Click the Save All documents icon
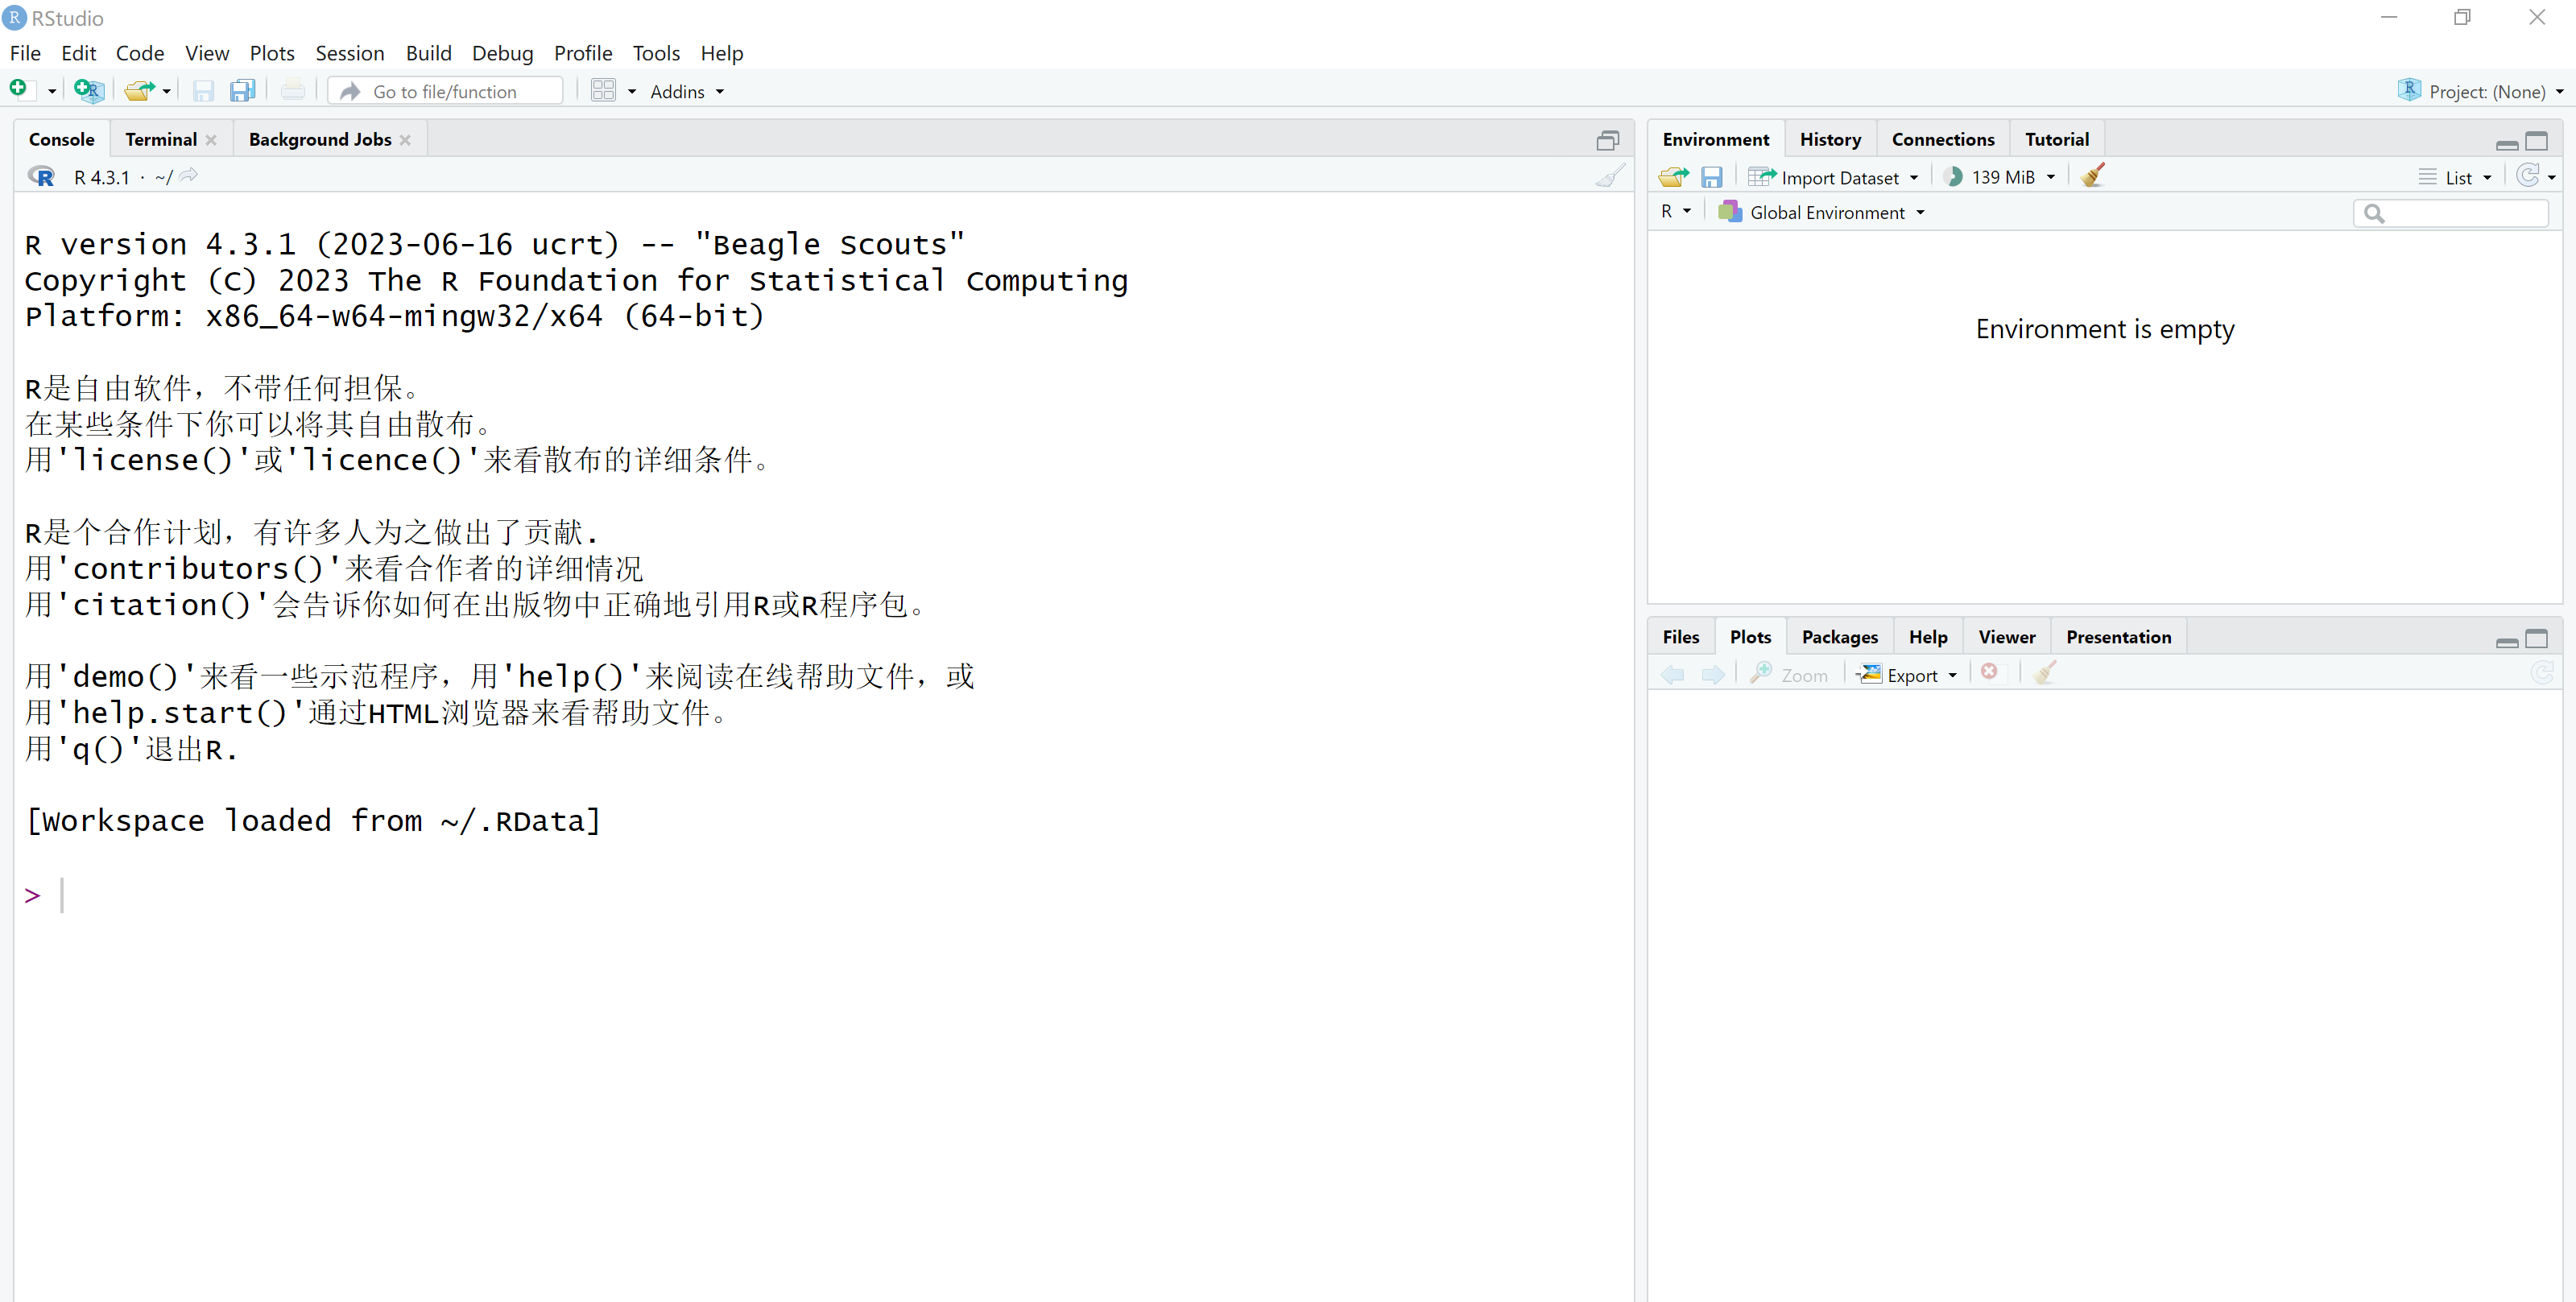Viewport: 2576px width, 1302px height. click(x=242, y=91)
